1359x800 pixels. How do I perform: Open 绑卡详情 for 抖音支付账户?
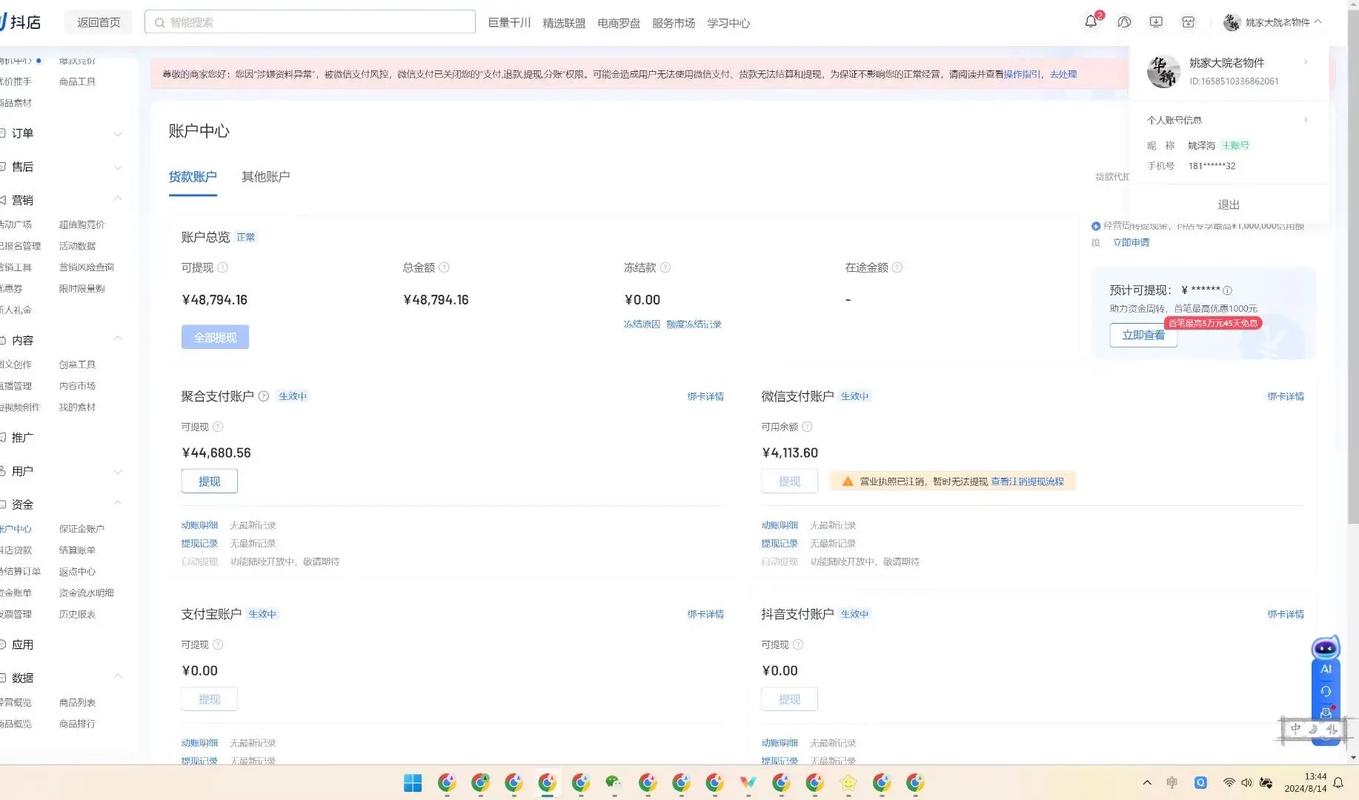coord(1286,614)
